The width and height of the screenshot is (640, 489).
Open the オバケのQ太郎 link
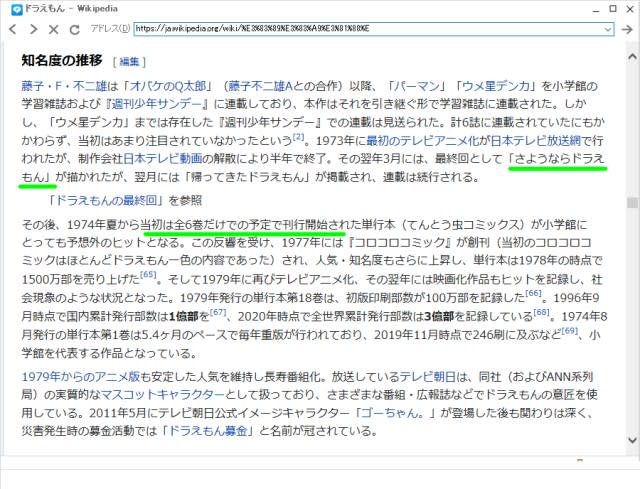click(168, 86)
